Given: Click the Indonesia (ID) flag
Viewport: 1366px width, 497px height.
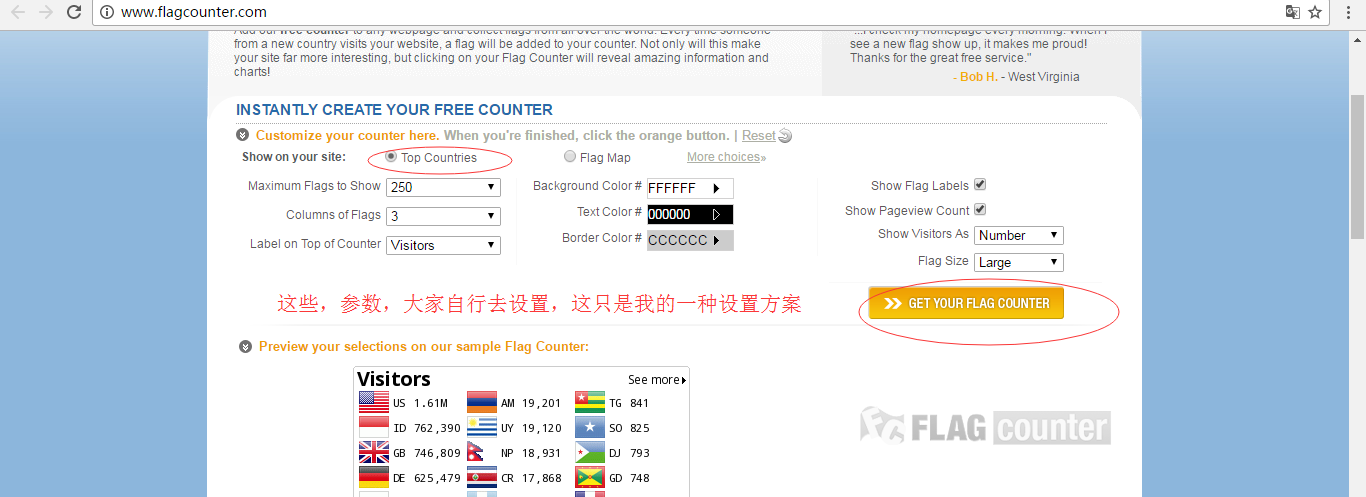Looking at the screenshot, I should (x=374, y=428).
